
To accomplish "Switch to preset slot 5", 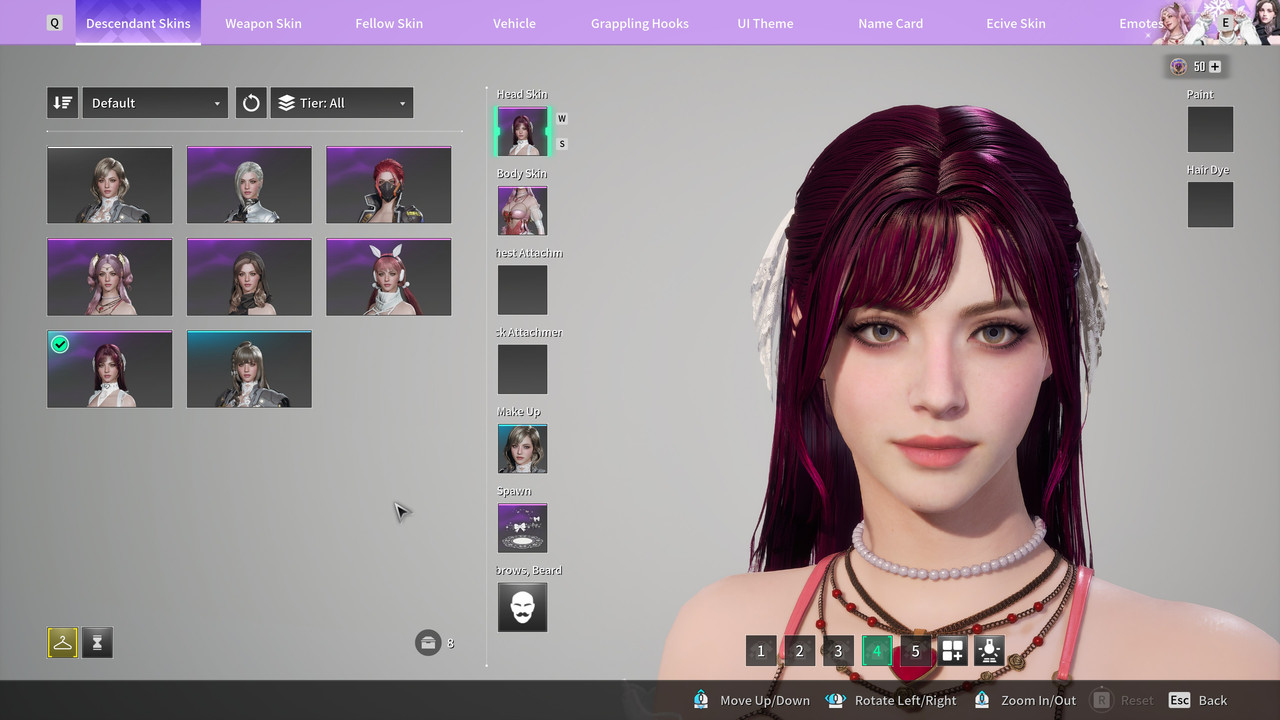I will [915, 651].
